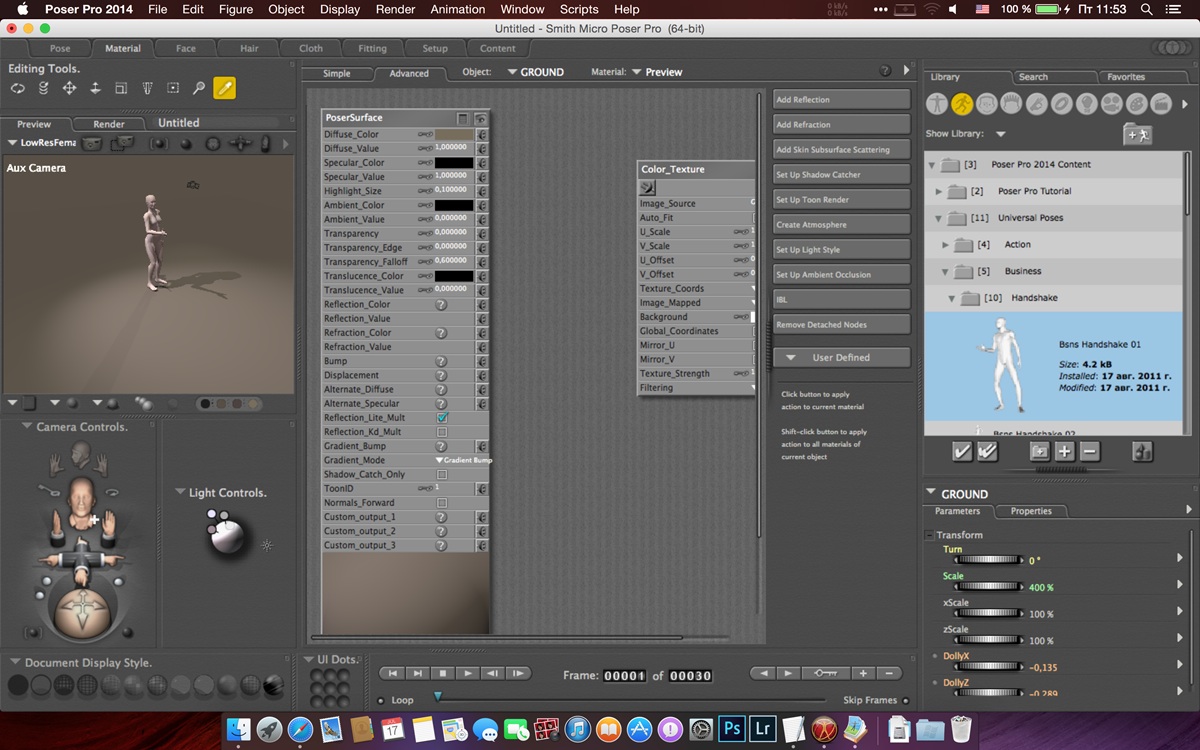Apply library preset with single checkmark
The width and height of the screenshot is (1200, 750).
pyautogui.click(x=961, y=452)
